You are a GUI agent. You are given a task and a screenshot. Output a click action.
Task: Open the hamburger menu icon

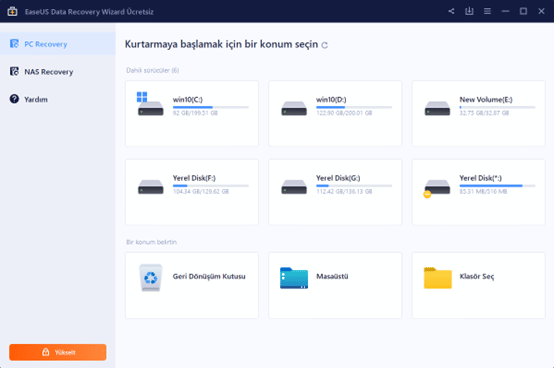tap(487, 11)
